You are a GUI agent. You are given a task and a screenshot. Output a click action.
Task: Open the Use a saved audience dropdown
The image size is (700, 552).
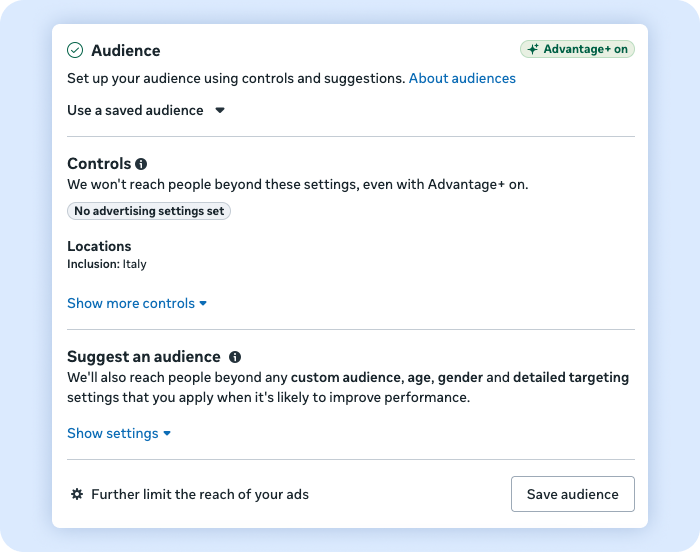click(x=136, y=110)
